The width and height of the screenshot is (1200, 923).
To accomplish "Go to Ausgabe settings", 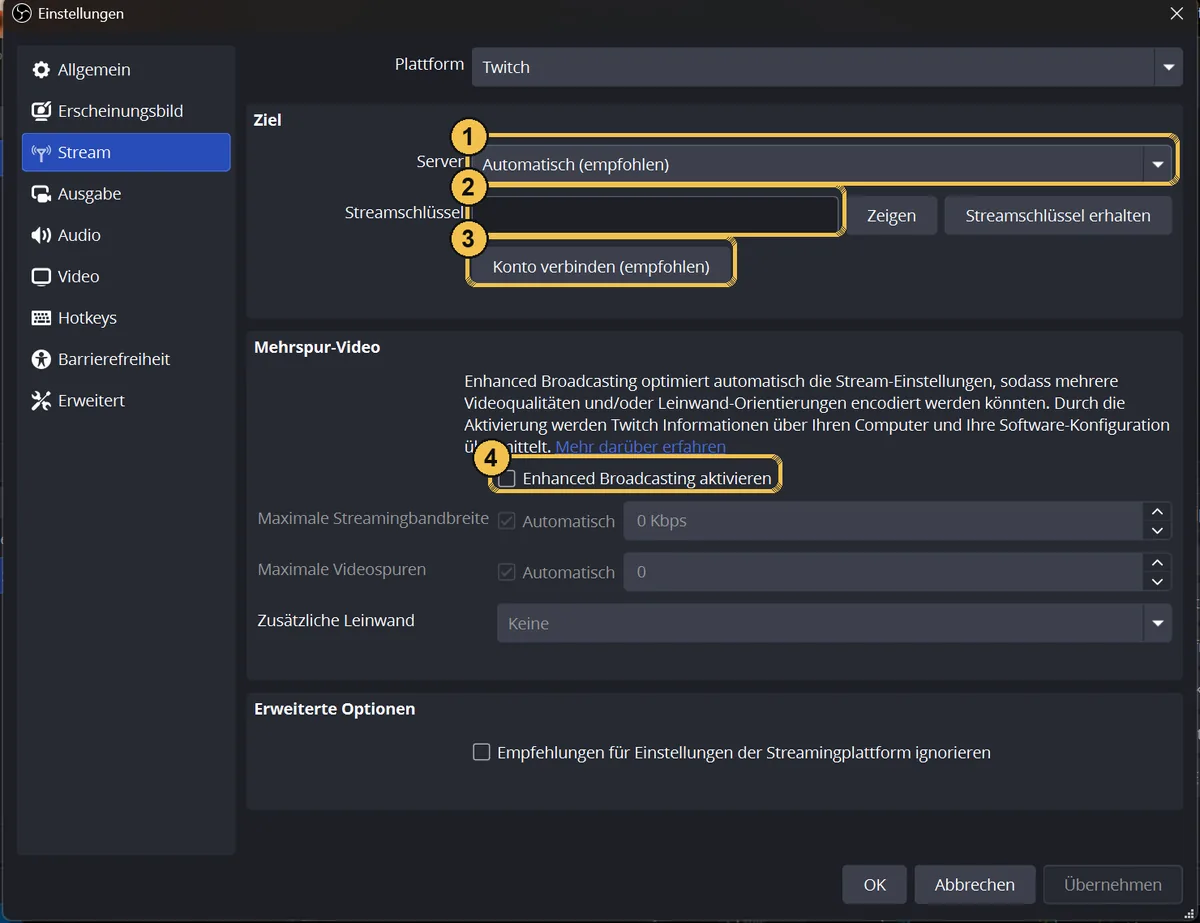I will pos(126,194).
